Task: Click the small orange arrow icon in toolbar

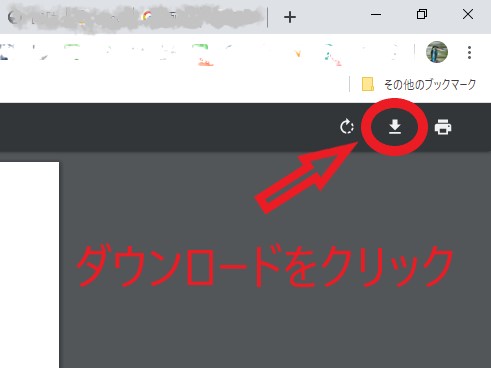Action: (298, 53)
